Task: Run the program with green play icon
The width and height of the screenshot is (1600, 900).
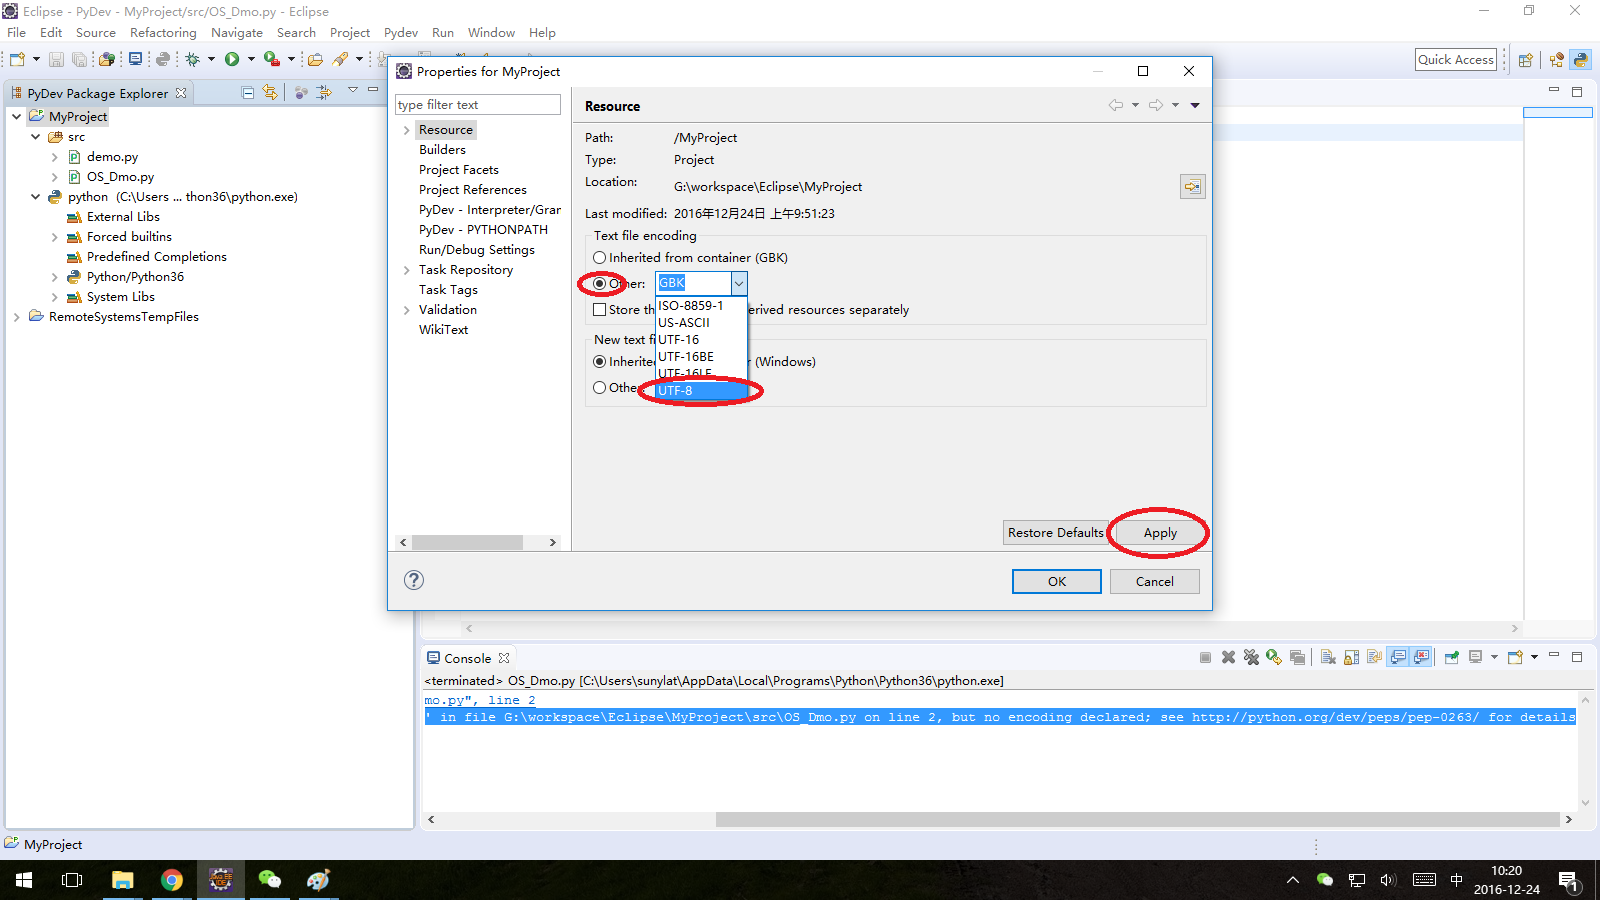Action: (232, 60)
